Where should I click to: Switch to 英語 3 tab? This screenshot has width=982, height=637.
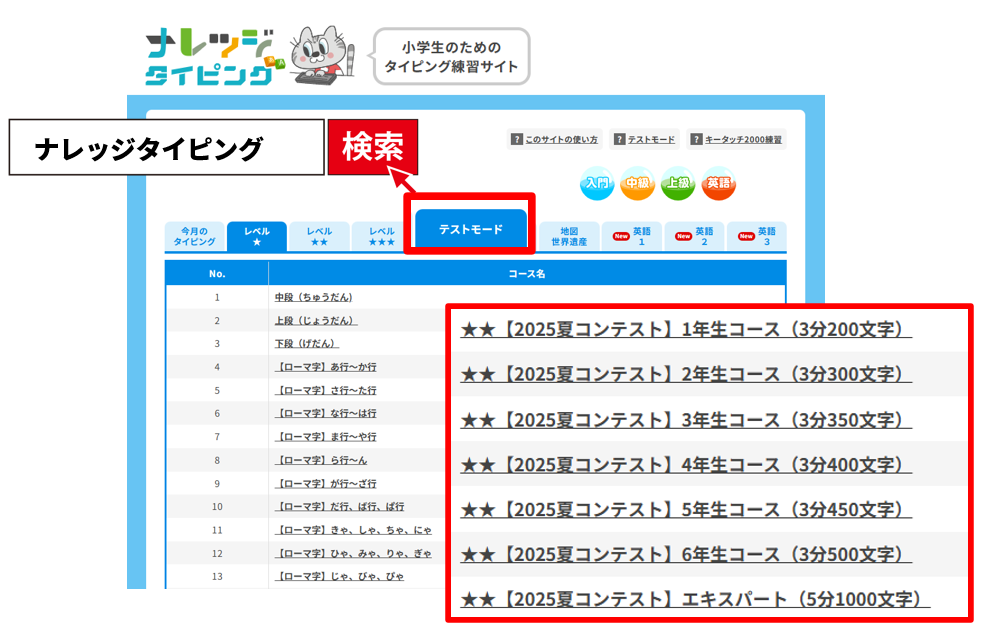[x=756, y=236]
